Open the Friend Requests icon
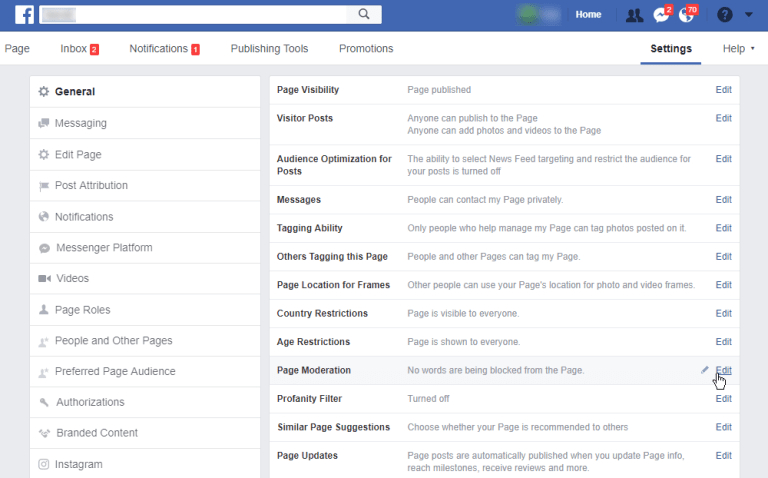768x478 pixels. point(634,15)
